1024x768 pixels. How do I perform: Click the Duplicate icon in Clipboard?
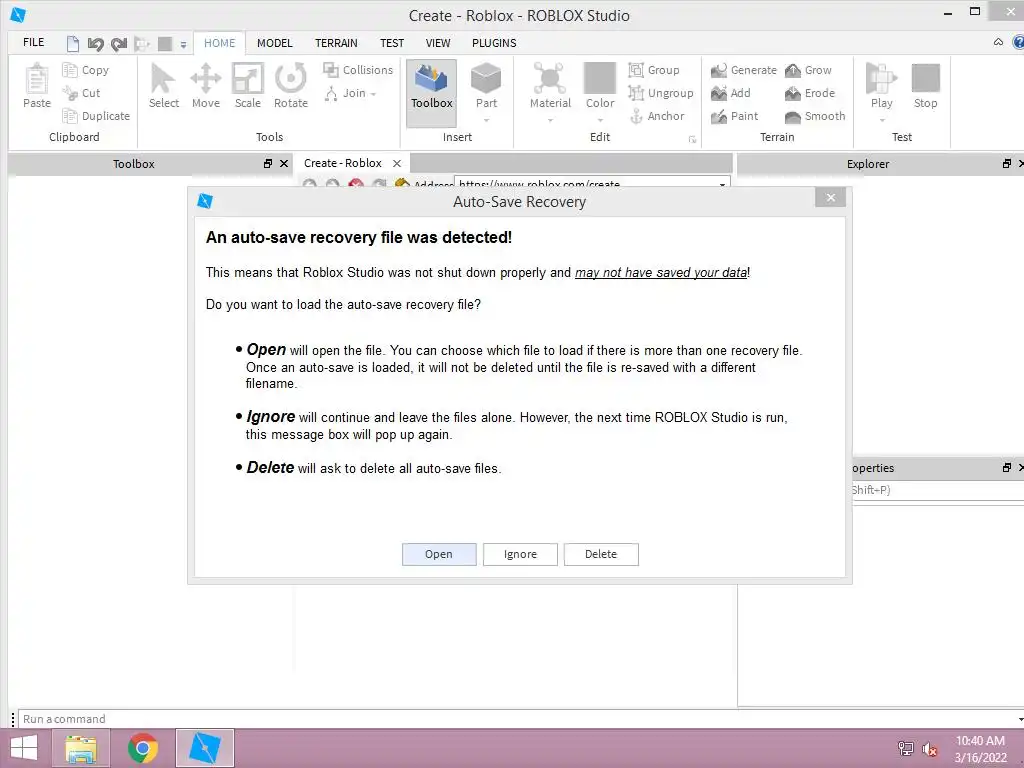click(x=69, y=116)
